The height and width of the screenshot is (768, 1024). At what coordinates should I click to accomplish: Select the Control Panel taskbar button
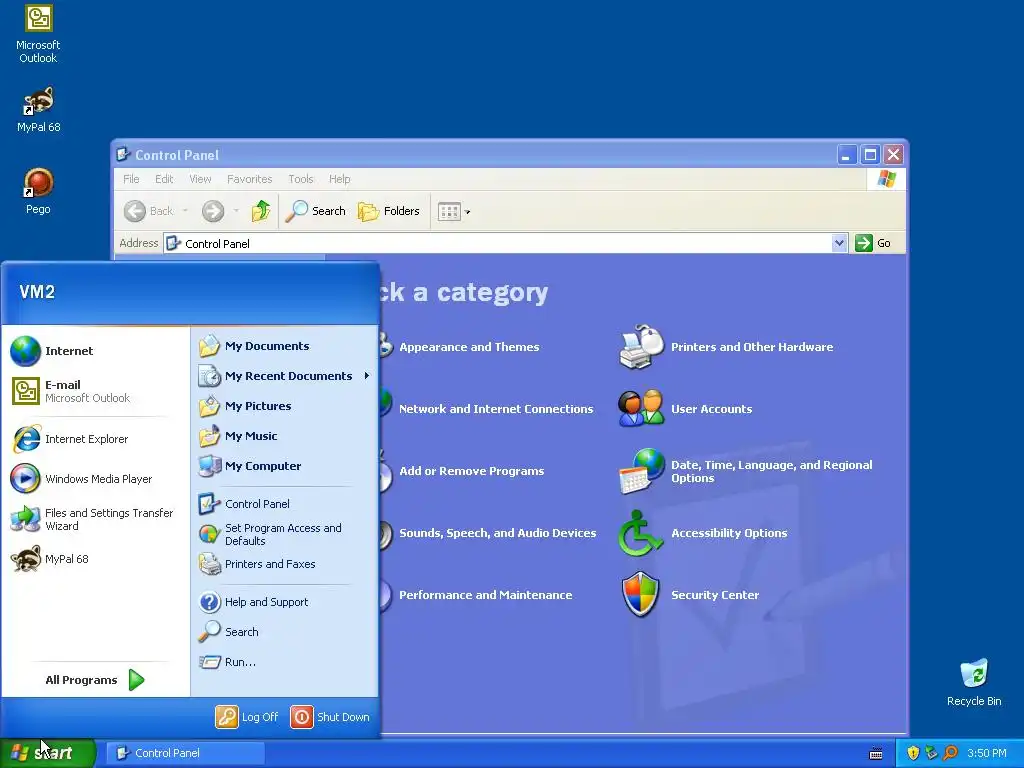185,753
